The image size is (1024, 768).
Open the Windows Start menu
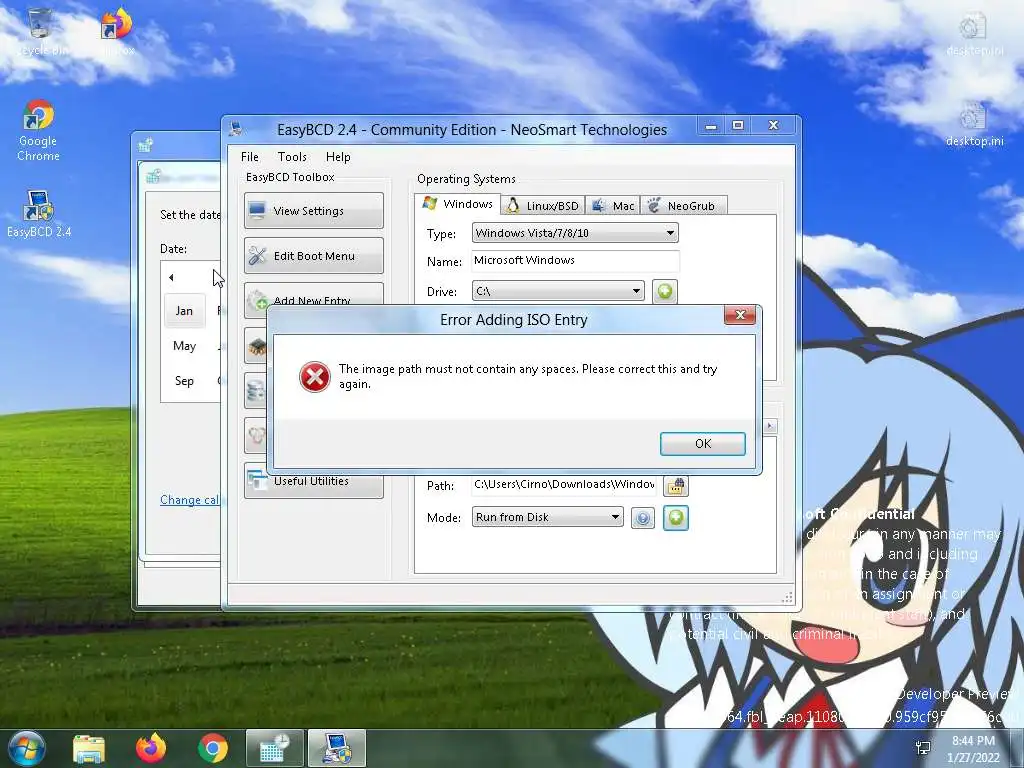[x=27, y=748]
